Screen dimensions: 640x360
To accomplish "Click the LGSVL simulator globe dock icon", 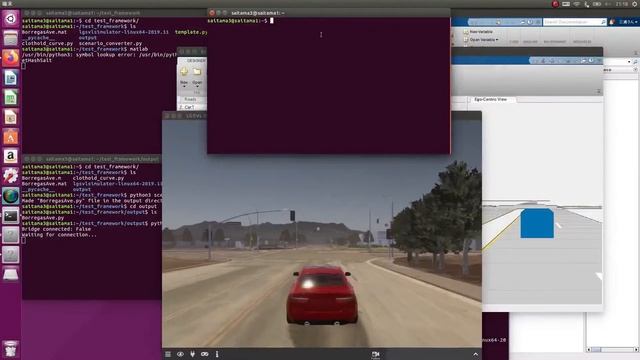I will coord(11,196).
